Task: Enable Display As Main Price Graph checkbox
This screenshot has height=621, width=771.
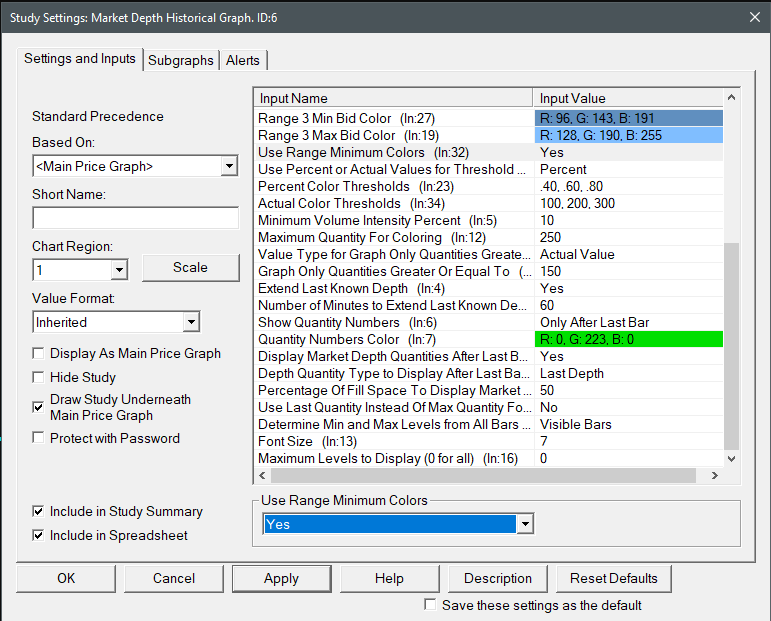Action: (x=39, y=353)
